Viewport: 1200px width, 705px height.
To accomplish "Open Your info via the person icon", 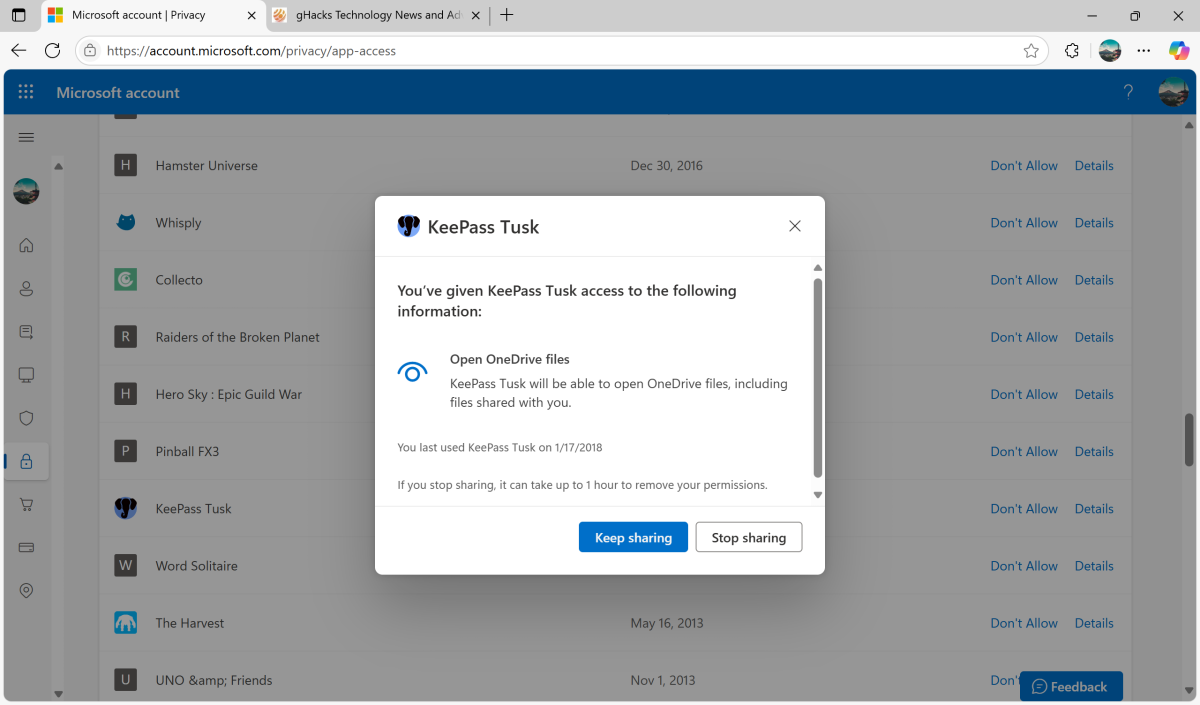I will click(26, 288).
